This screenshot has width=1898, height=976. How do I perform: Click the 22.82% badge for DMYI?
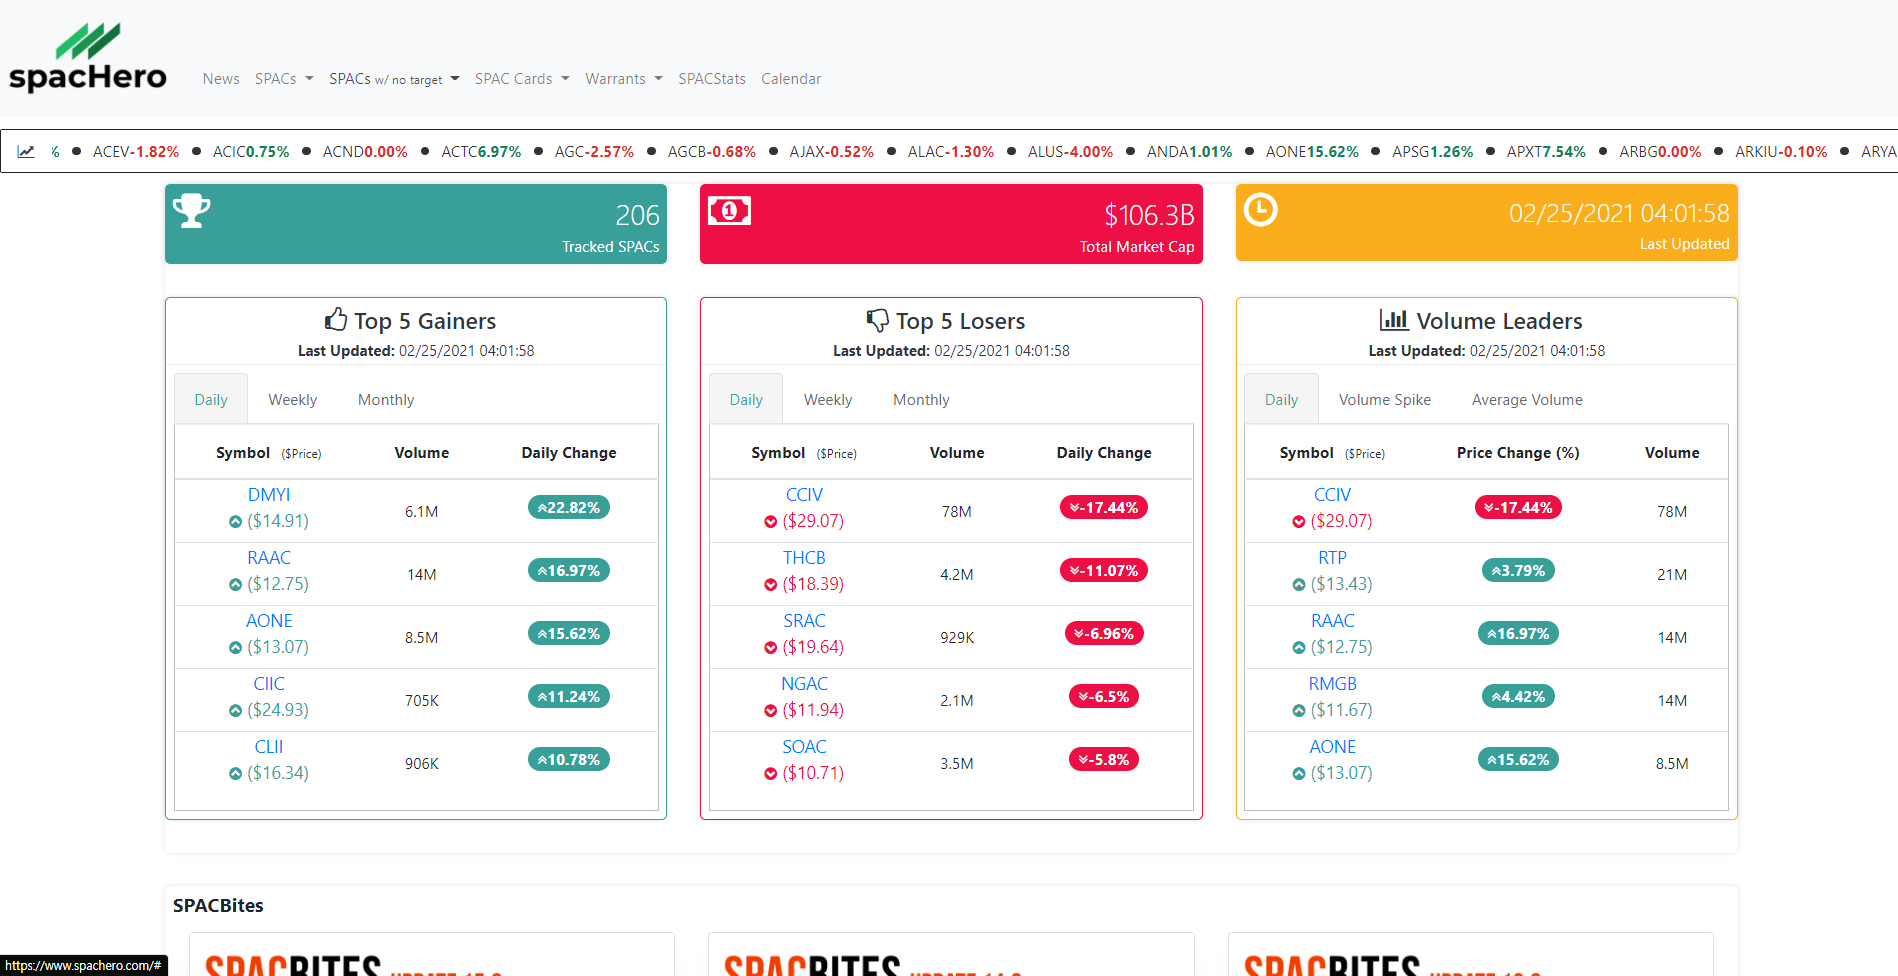click(569, 508)
